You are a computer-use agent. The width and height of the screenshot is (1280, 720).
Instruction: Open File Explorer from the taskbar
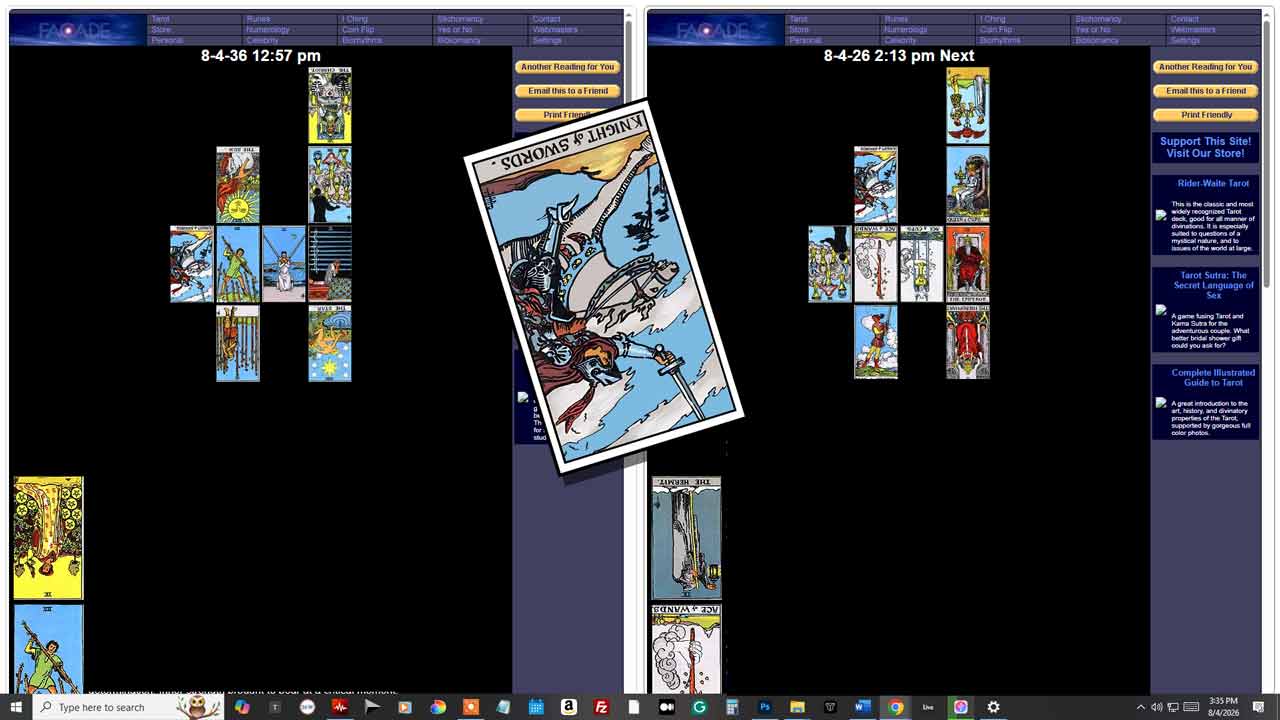pyautogui.click(x=797, y=707)
